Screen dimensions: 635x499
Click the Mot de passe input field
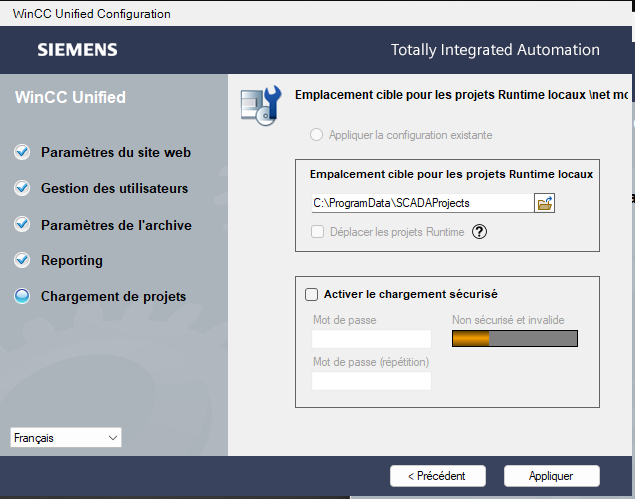tap(371, 339)
